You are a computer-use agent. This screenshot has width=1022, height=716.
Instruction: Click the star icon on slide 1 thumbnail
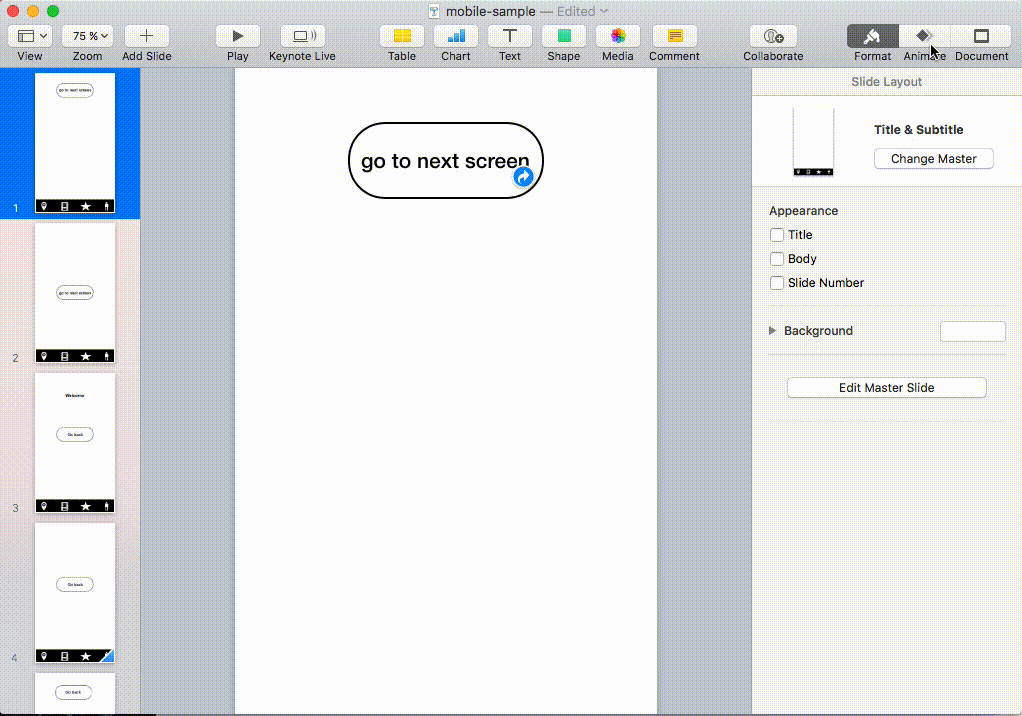[x=85, y=207]
